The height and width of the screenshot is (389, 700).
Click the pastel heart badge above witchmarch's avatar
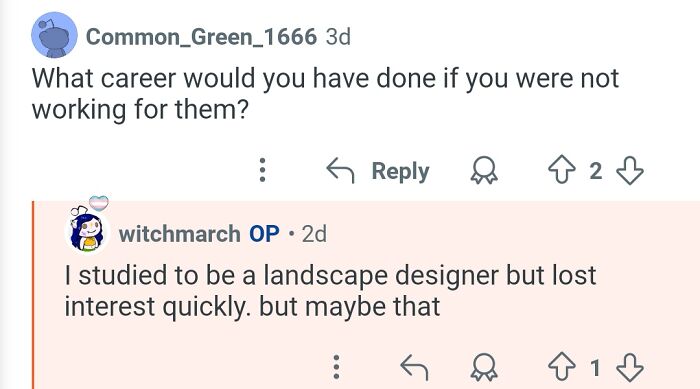click(99, 203)
